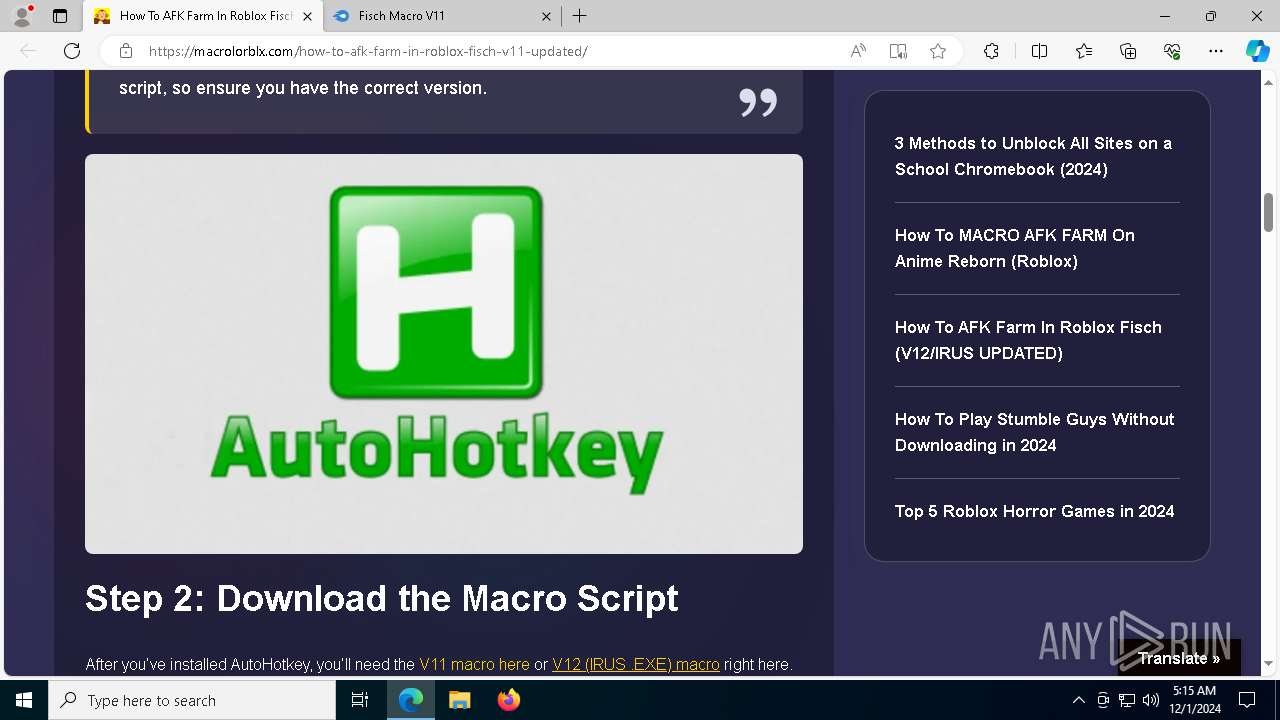Open the notification center
The image size is (1280, 720).
(x=1247, y=700)
